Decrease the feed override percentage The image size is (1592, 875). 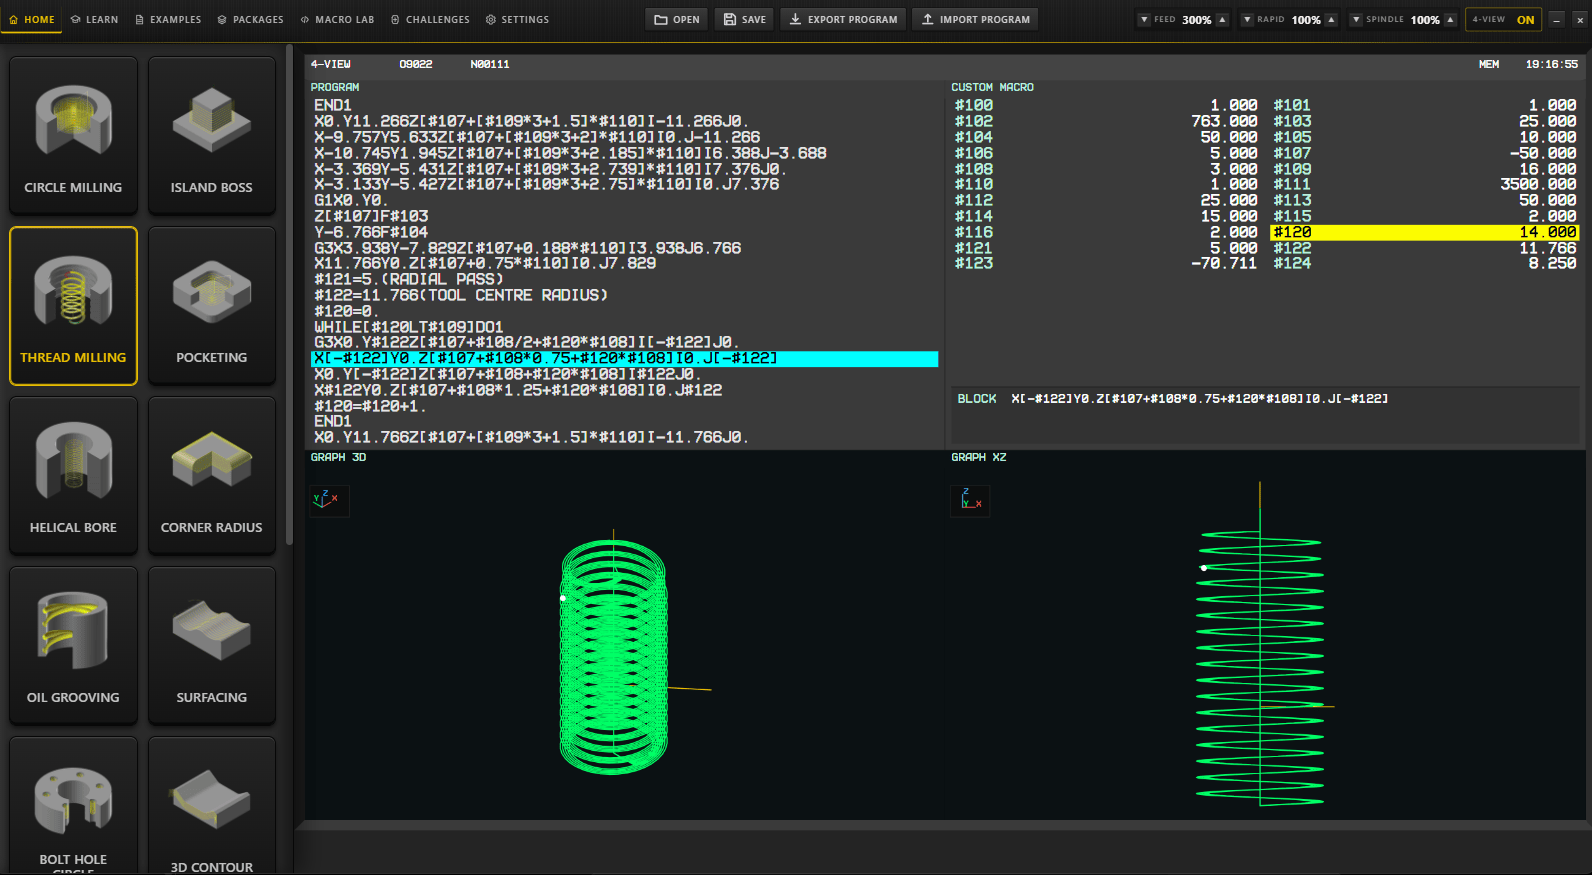tap(1144, 19)
